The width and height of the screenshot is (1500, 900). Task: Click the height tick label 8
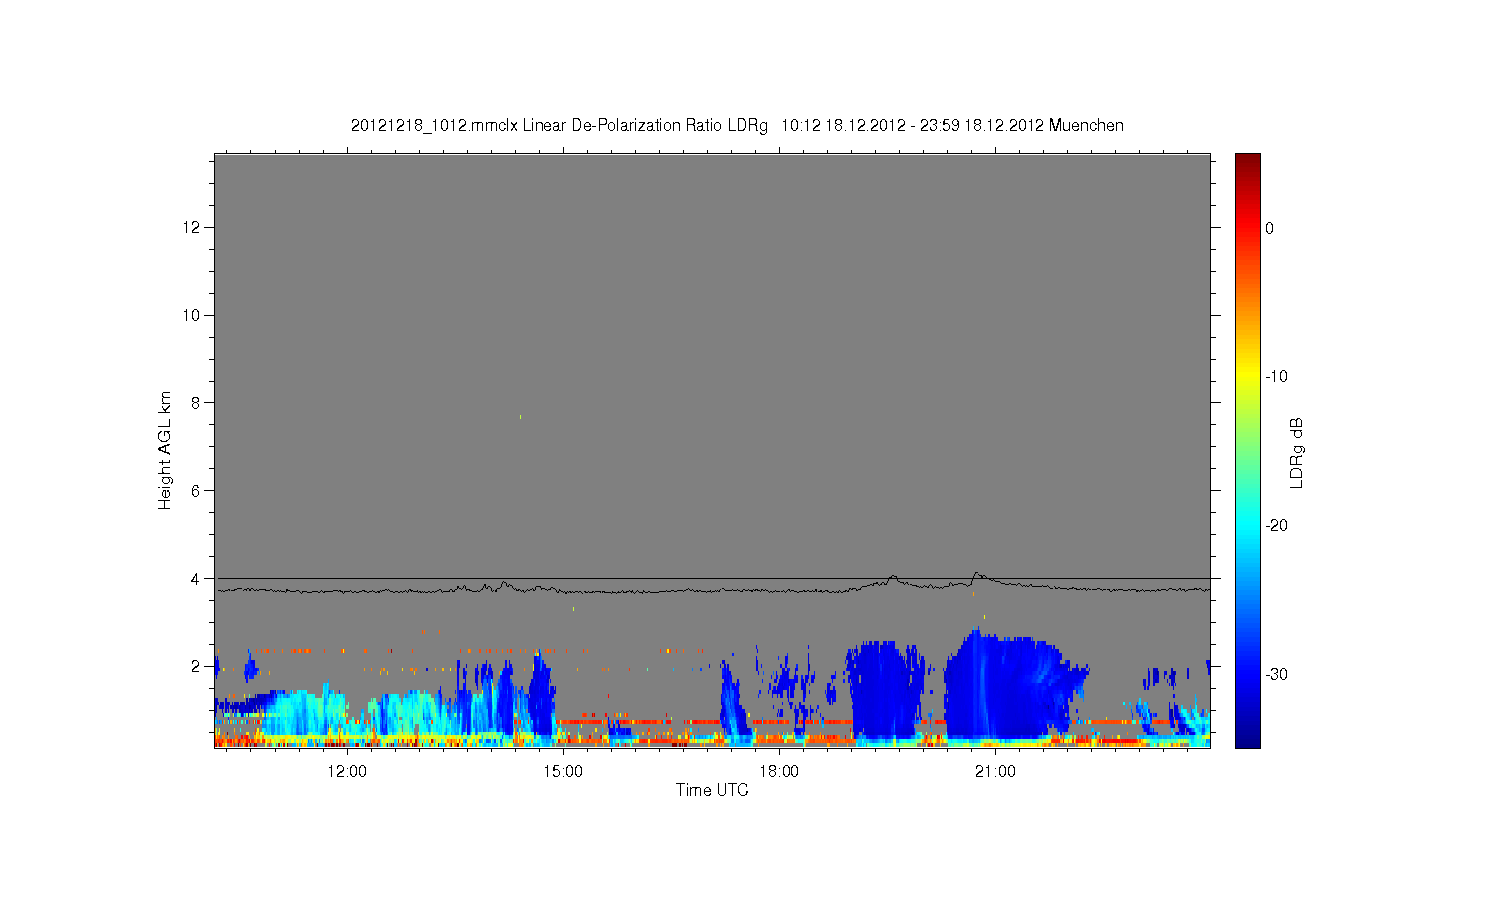[x=195, y=403]
